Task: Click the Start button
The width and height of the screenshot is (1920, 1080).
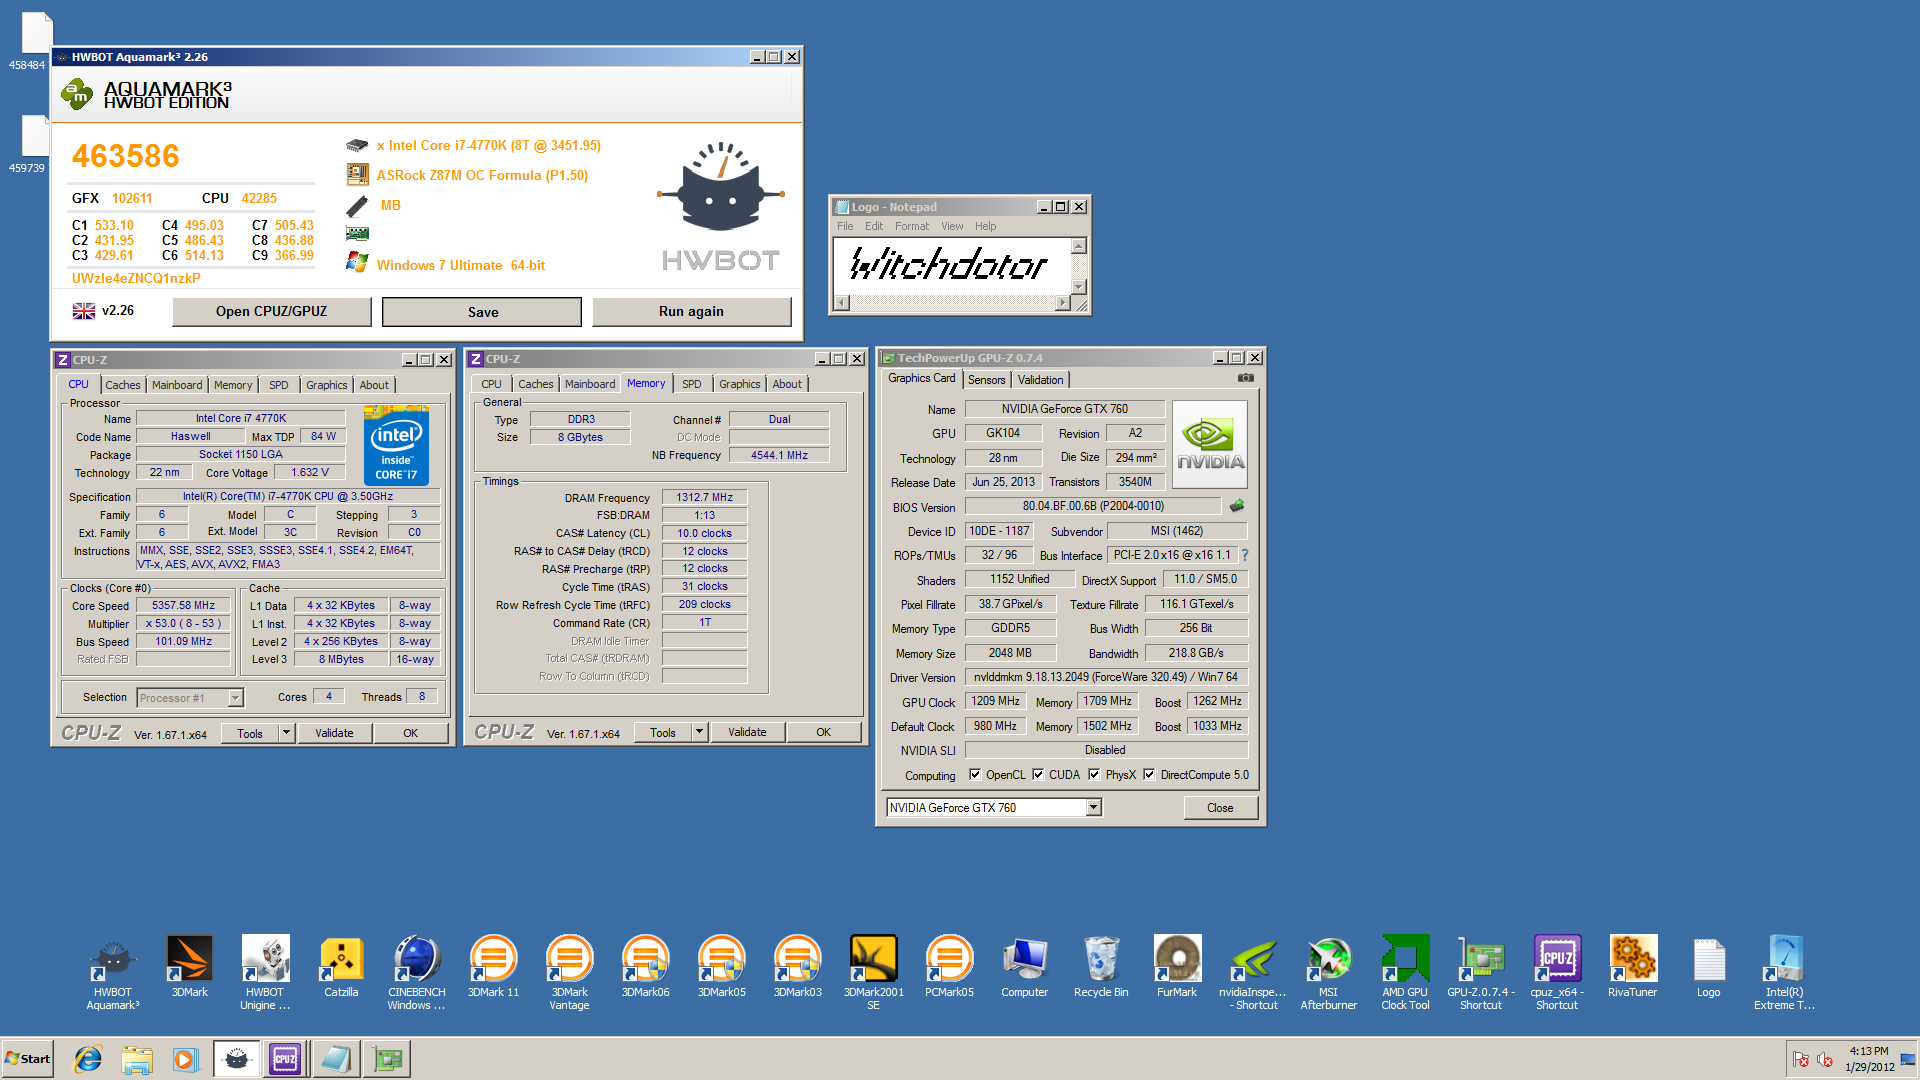Action: click(x=28, y=1059)
